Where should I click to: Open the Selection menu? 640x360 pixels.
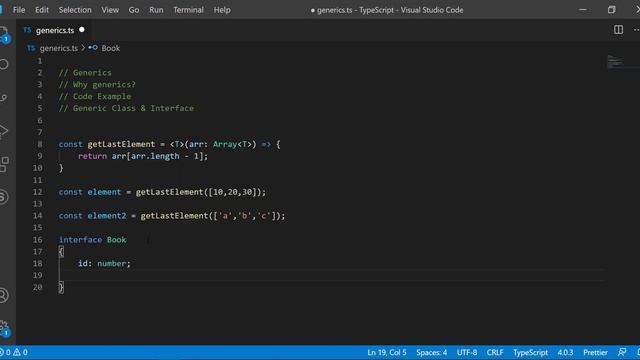pyautogui.click(x=75, y=10)
